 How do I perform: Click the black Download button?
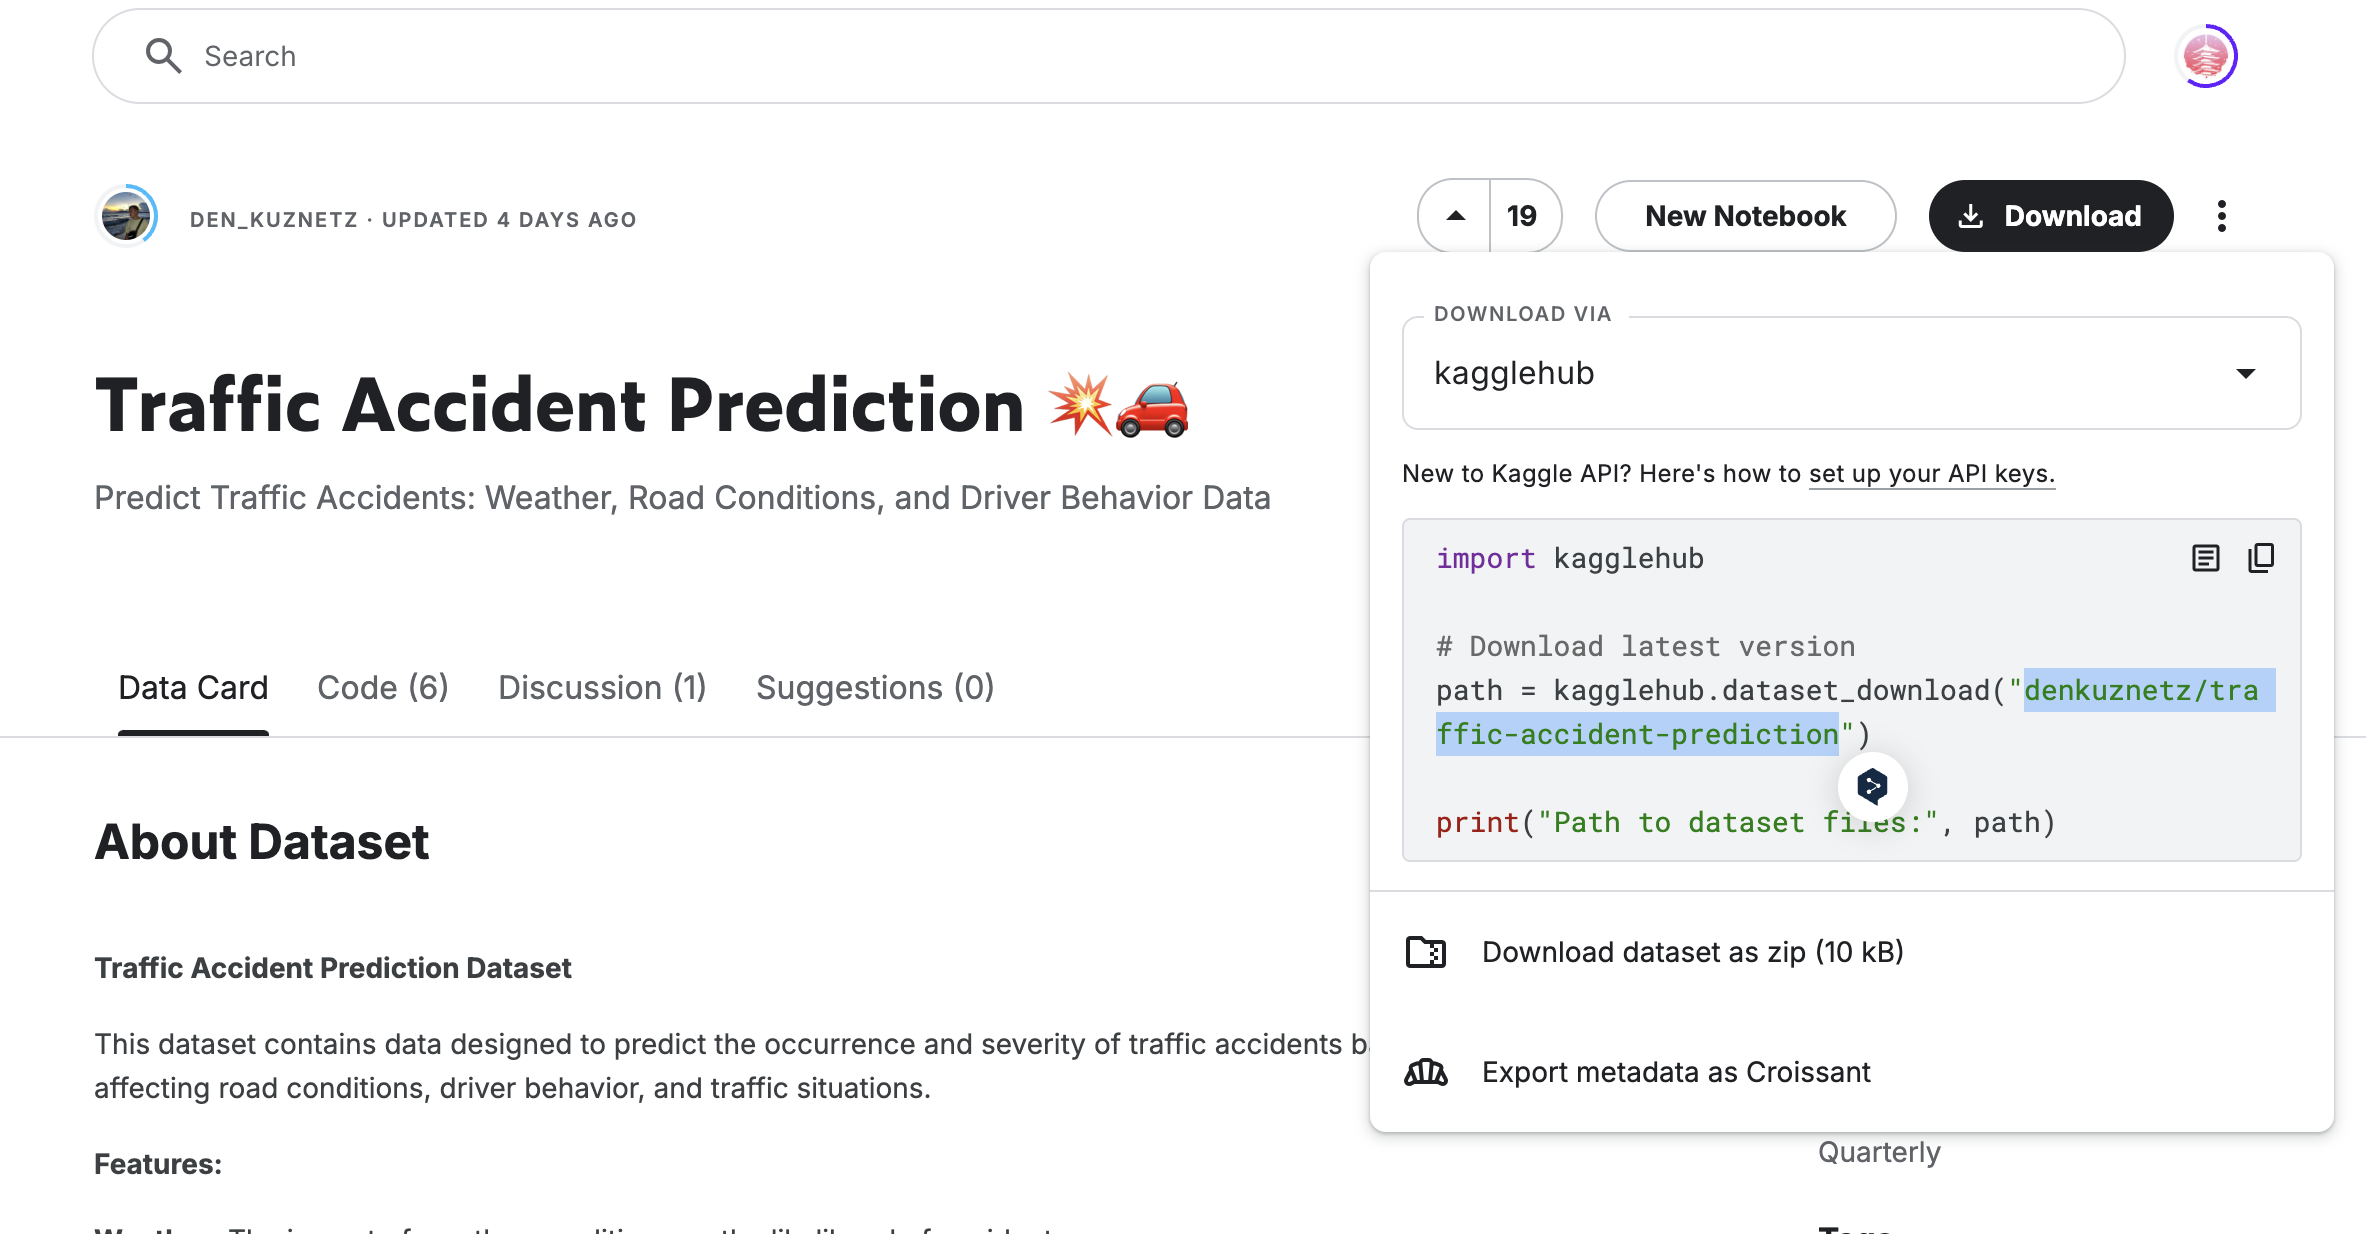[2050, 216]
